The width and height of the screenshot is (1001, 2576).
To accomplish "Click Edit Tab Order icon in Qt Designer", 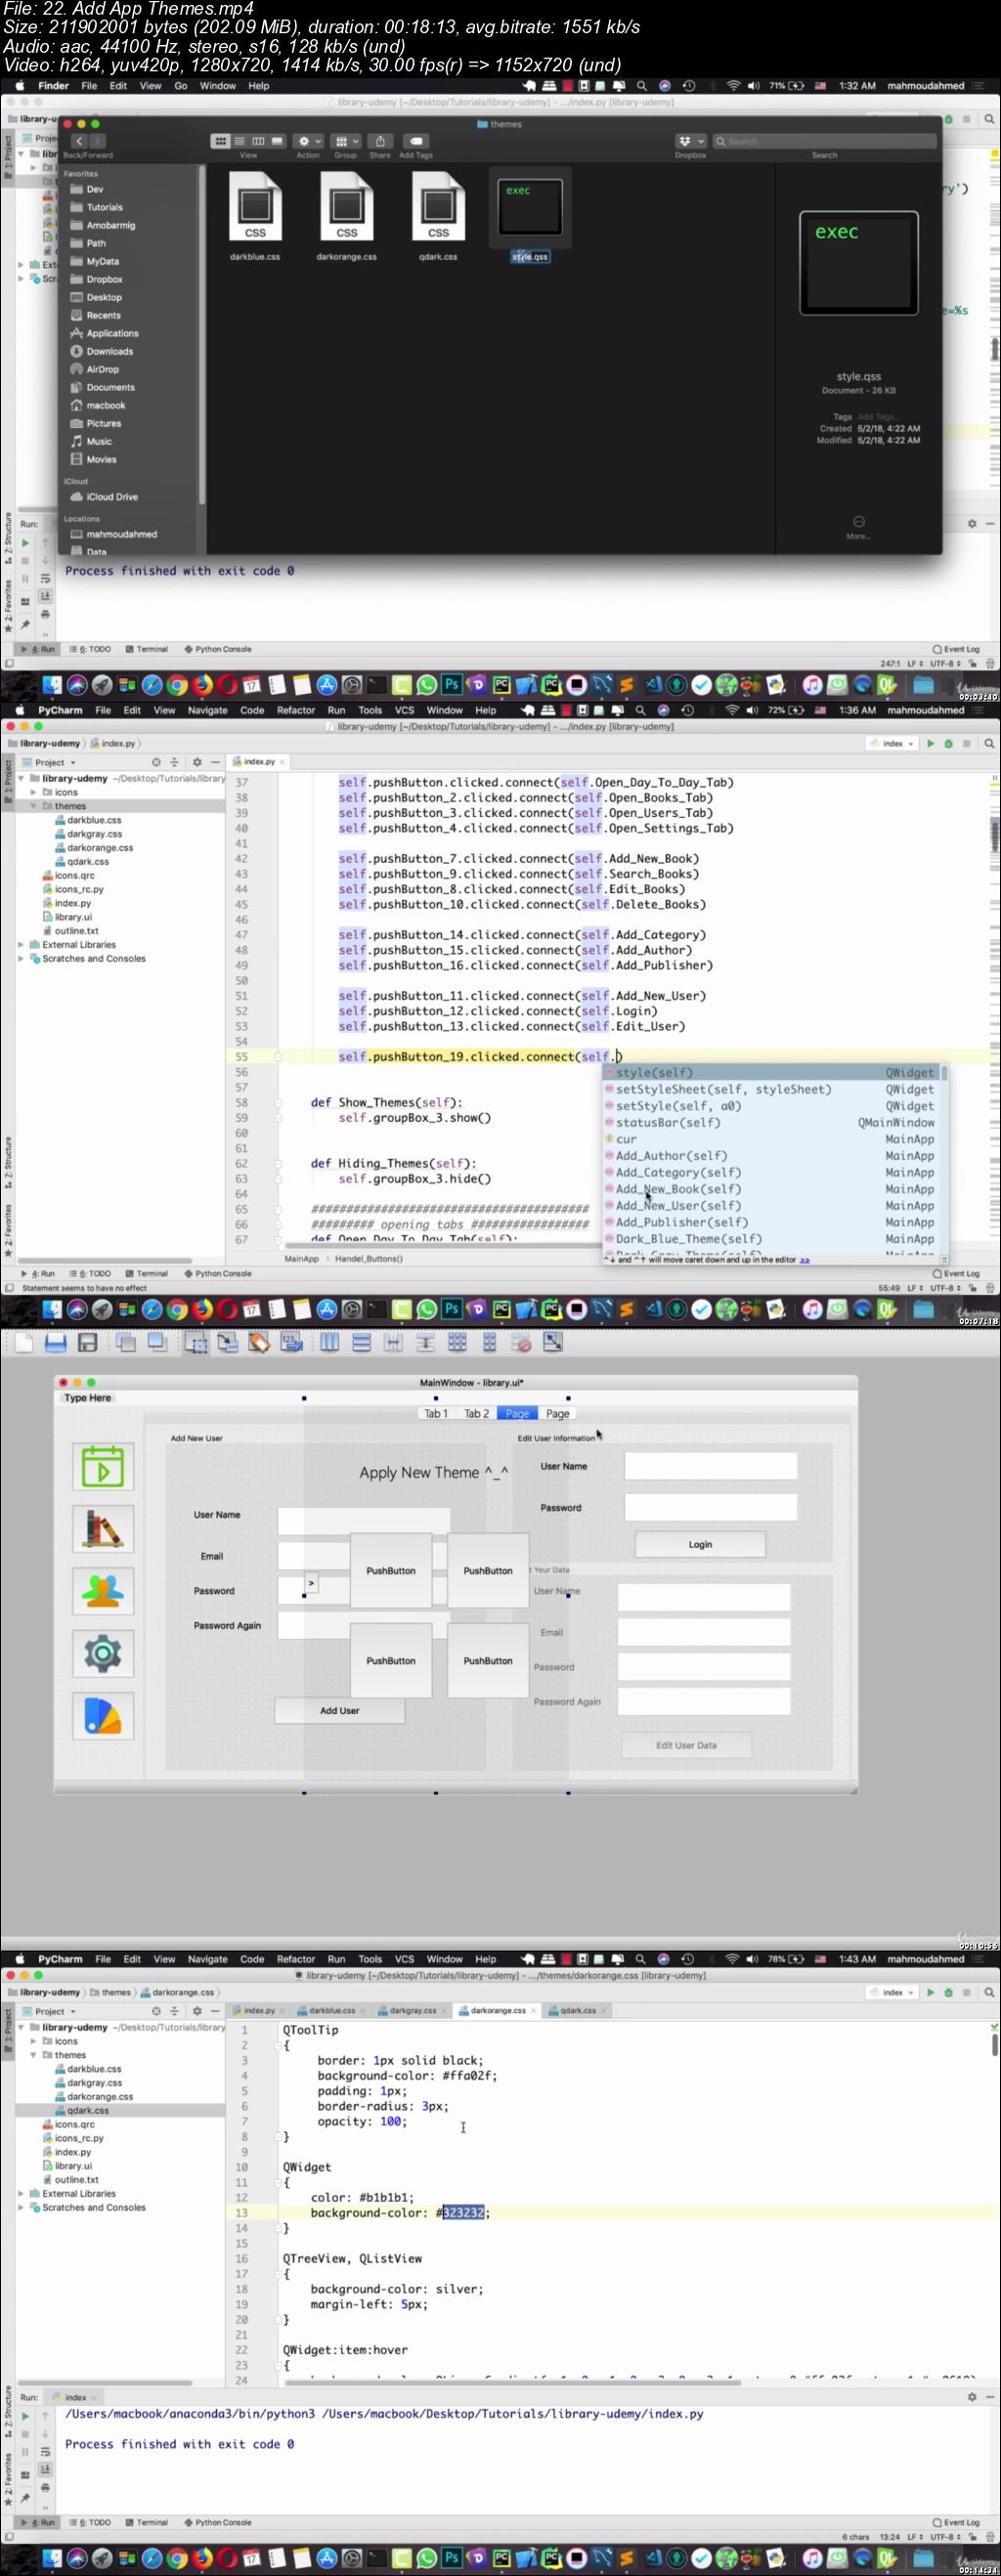I will 291,1342.
